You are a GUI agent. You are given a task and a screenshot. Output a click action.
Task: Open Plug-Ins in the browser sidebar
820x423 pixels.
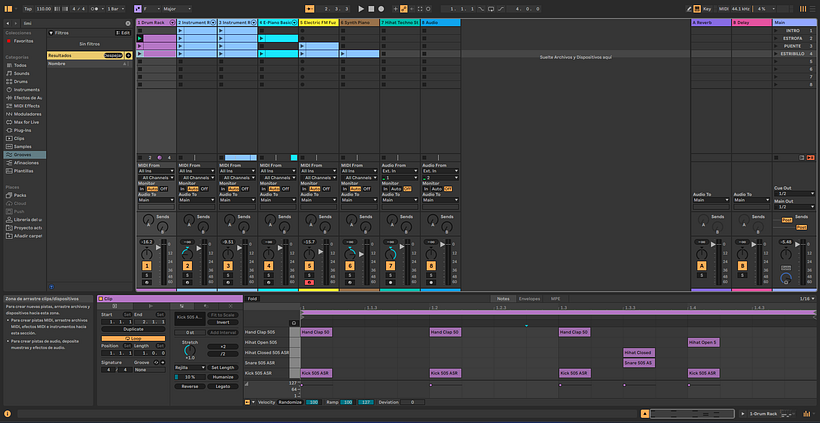[x=22, y=129]
